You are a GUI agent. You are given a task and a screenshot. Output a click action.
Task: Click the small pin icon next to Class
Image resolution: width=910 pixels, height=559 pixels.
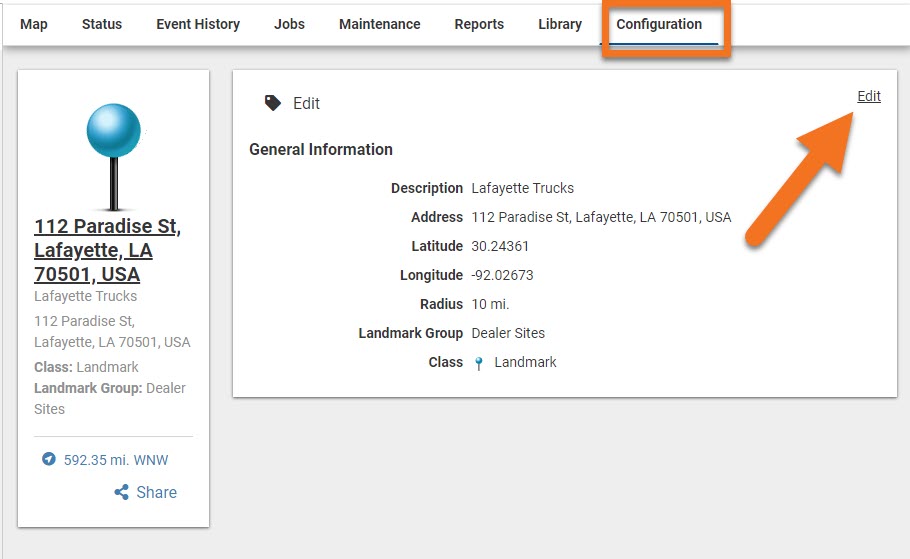[480, 363]
